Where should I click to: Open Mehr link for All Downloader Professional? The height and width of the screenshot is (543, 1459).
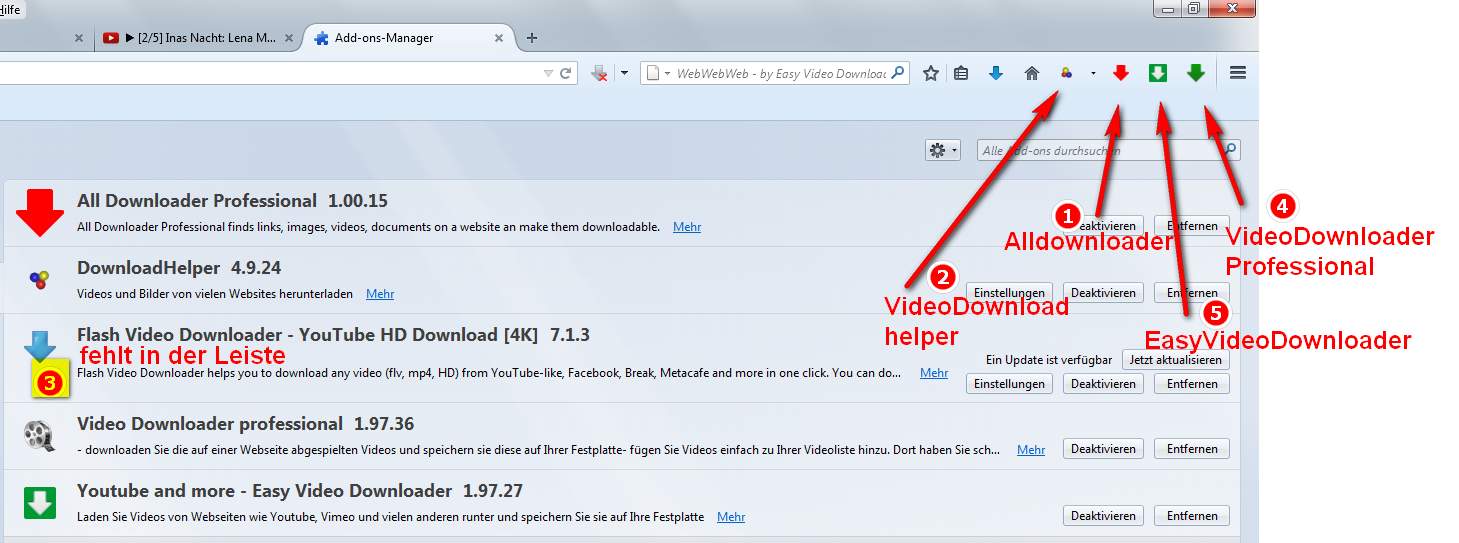pyautogui.click(x=687, y=227)
